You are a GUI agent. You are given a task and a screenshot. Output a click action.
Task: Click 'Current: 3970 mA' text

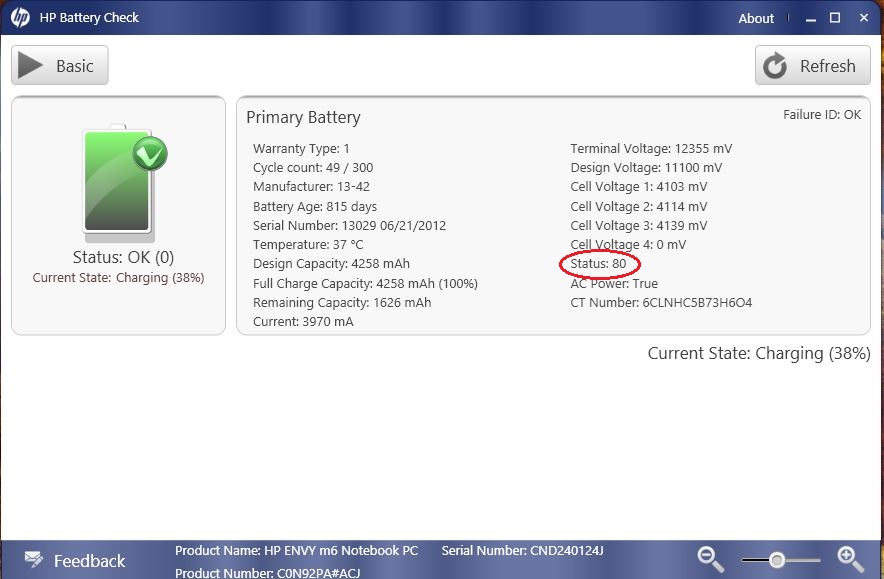click(x=303, y=322)
